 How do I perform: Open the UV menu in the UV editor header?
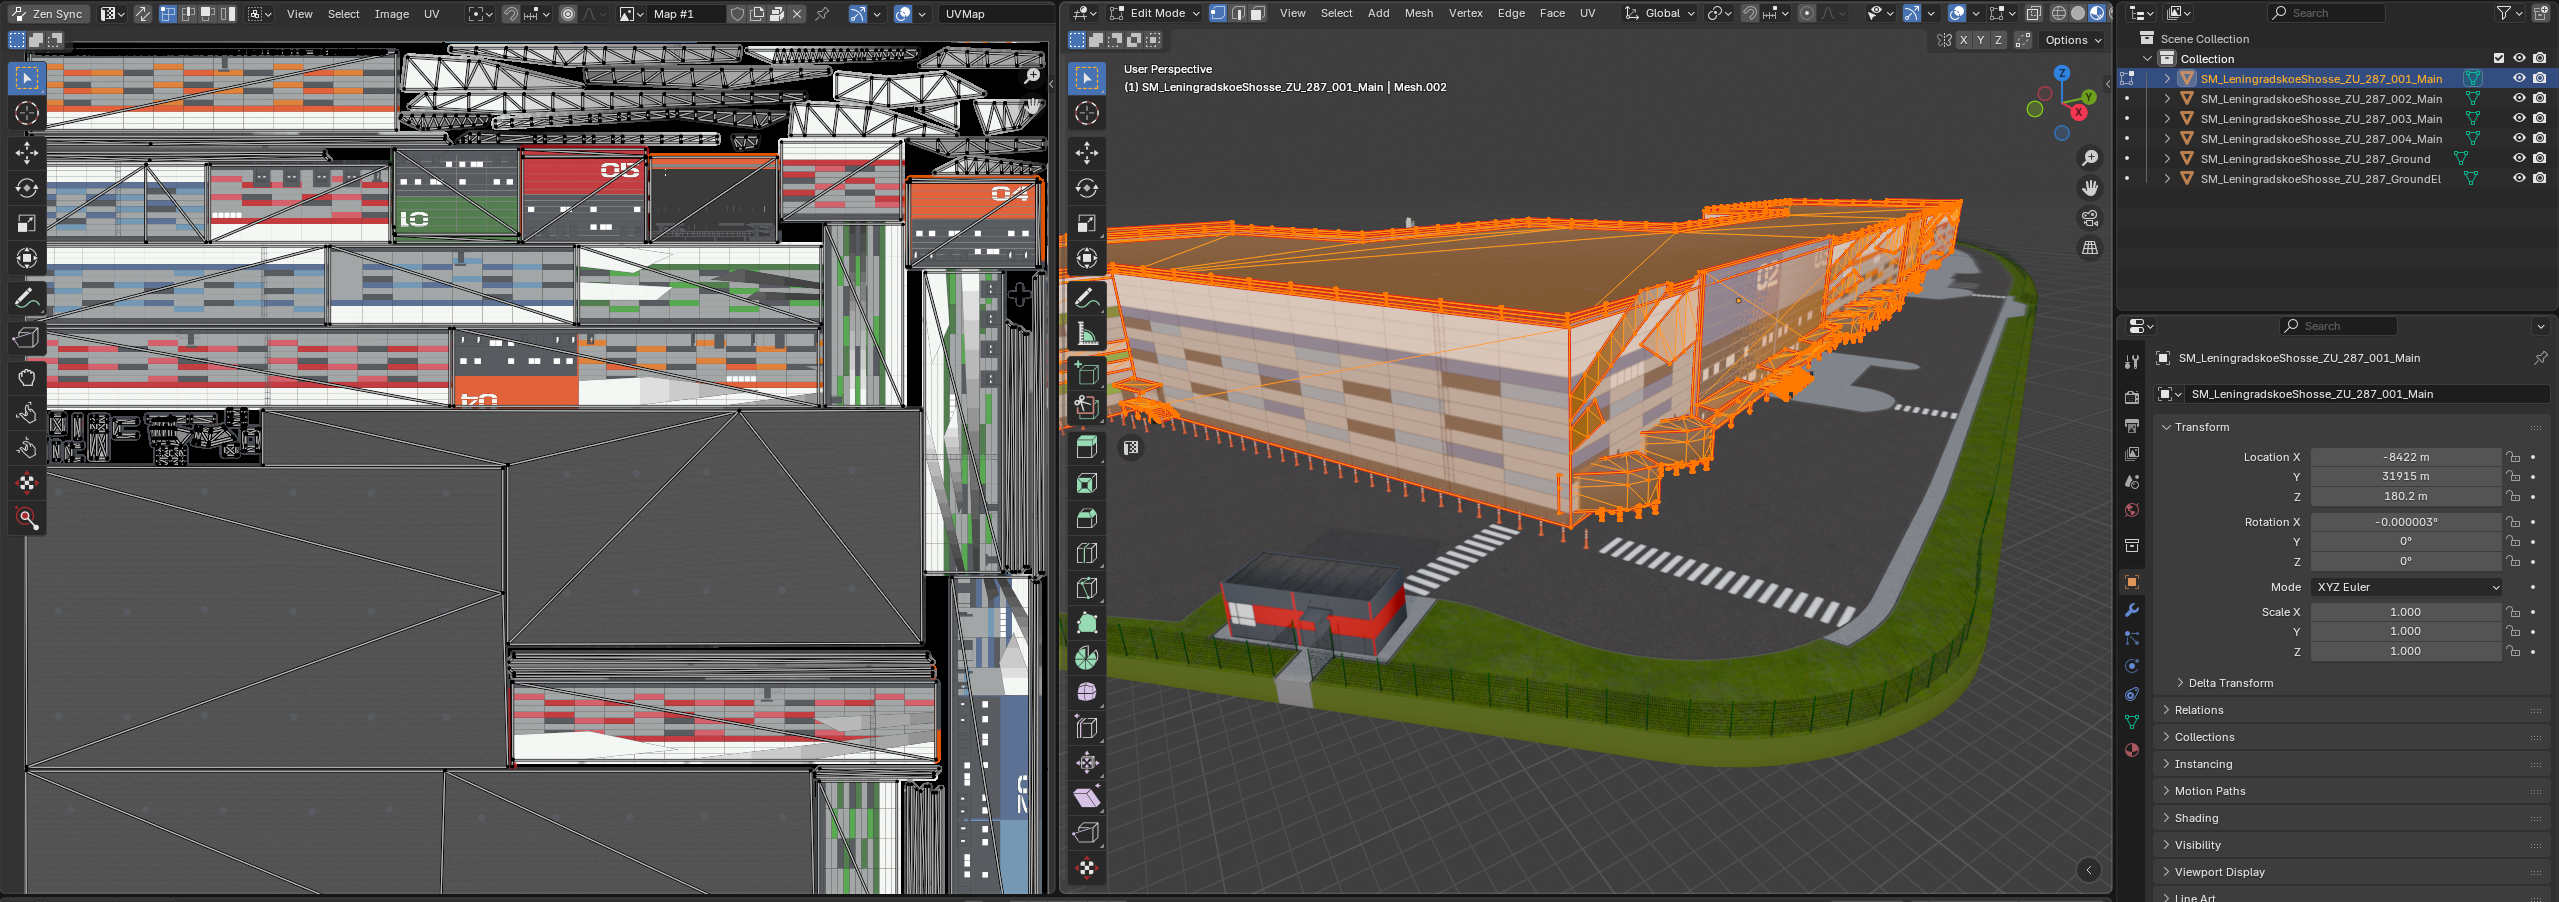pos(432,14)
